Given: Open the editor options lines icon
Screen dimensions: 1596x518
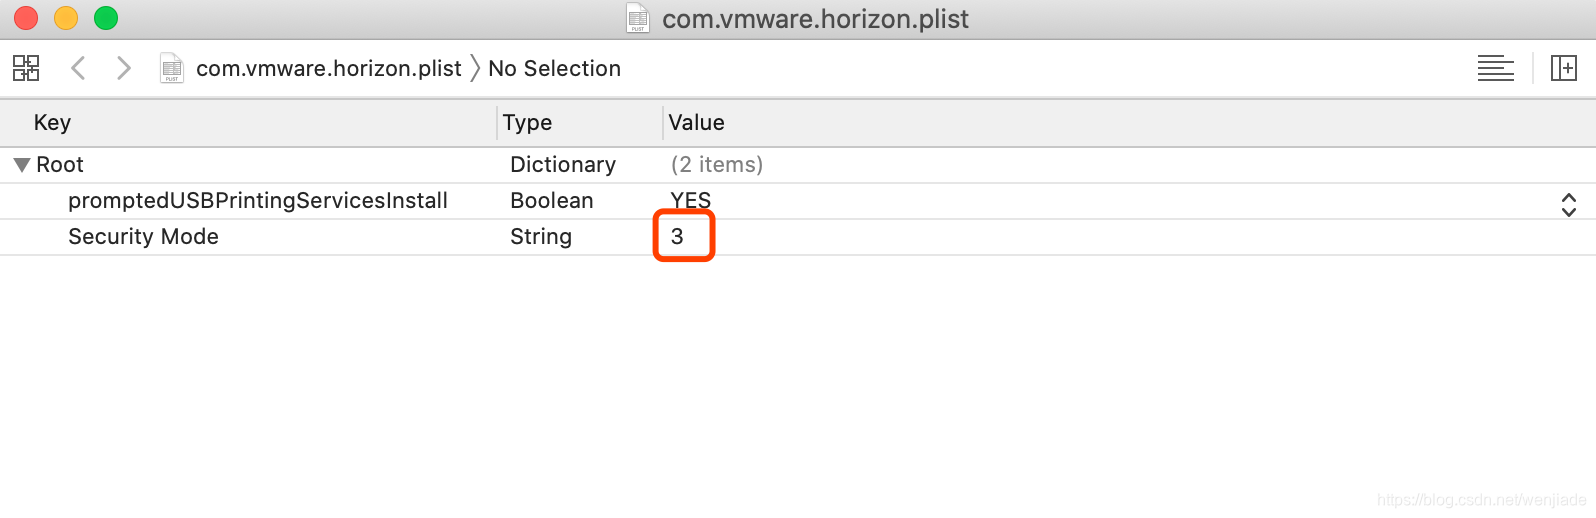Looking at the screenshot, I should pyautogui.click(x=1495, y=68).
